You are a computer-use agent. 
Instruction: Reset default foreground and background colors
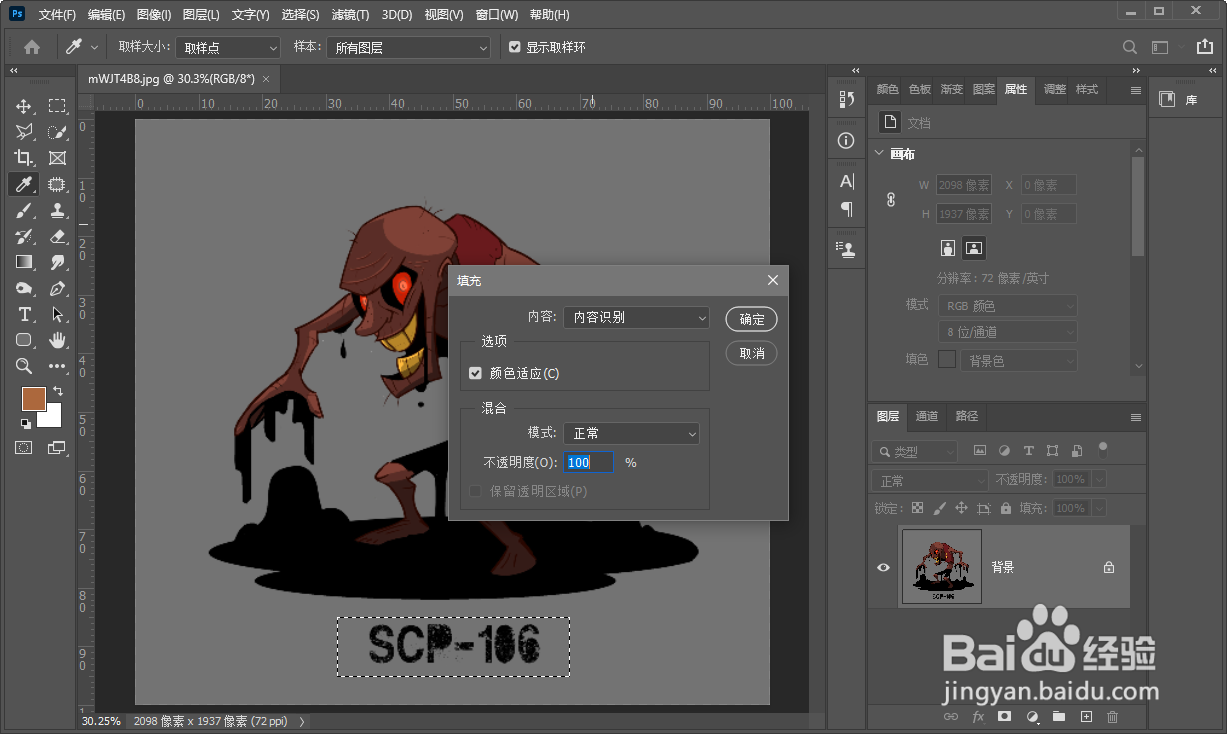click(x=25, y=423)
